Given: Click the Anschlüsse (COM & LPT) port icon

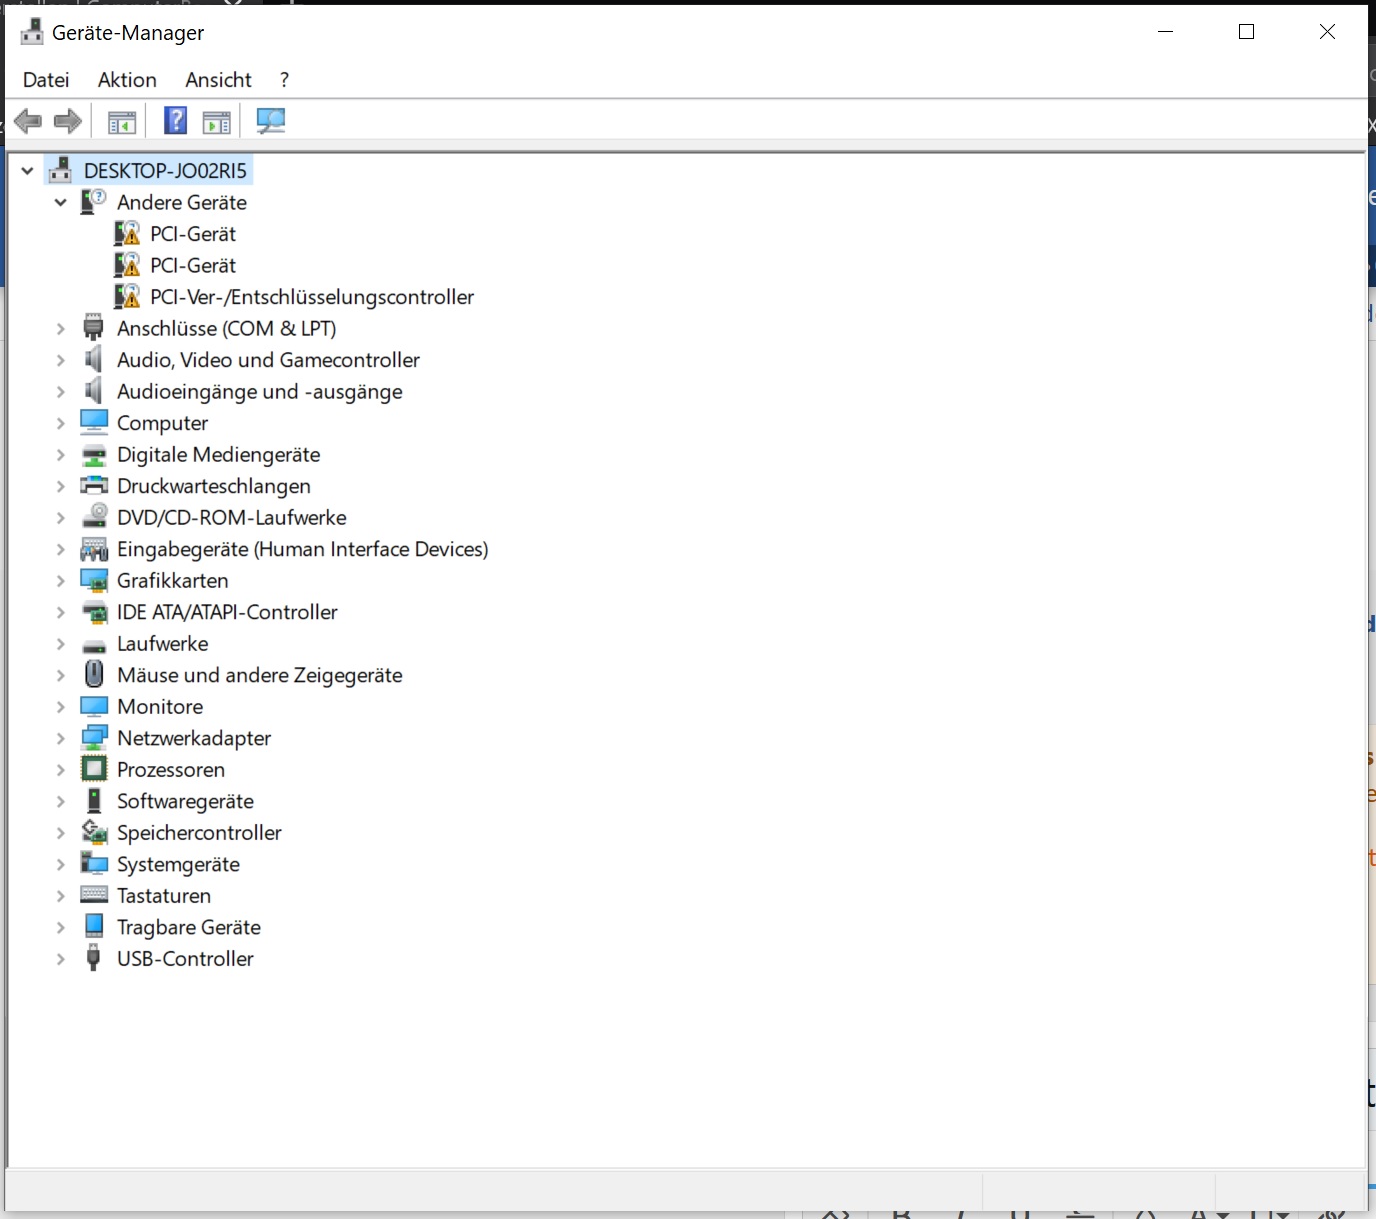Looking at the screenshot, I should pyautogui.click(x=94, y=327).
